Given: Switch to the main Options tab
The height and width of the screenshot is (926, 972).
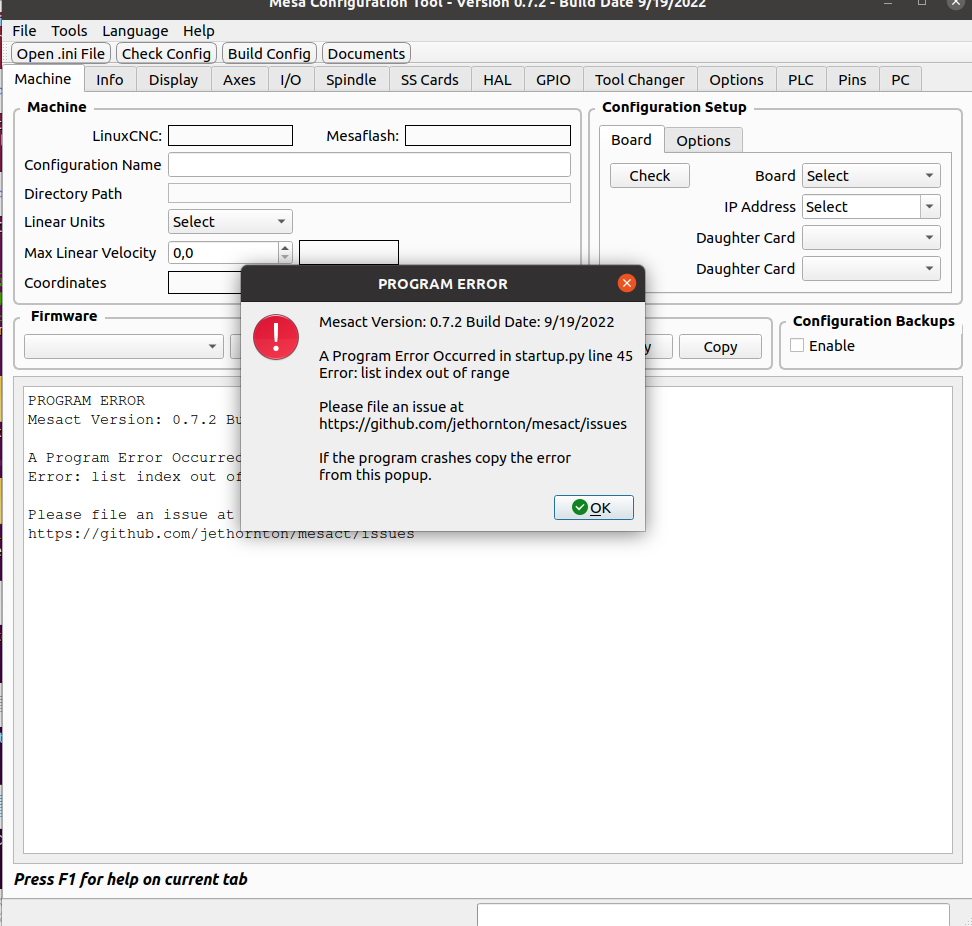Looking at the screenshot, I should (x=736, y=79).
